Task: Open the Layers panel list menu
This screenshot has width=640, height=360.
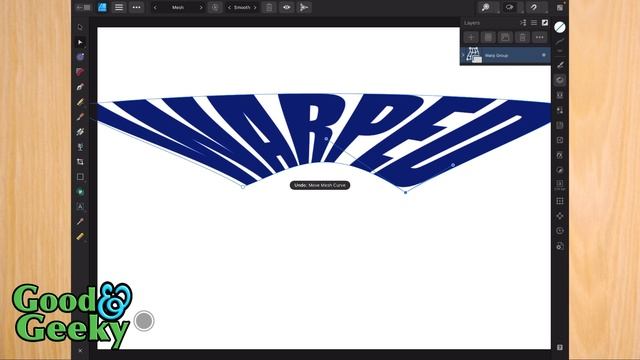Action: click(x=534, y=23)
